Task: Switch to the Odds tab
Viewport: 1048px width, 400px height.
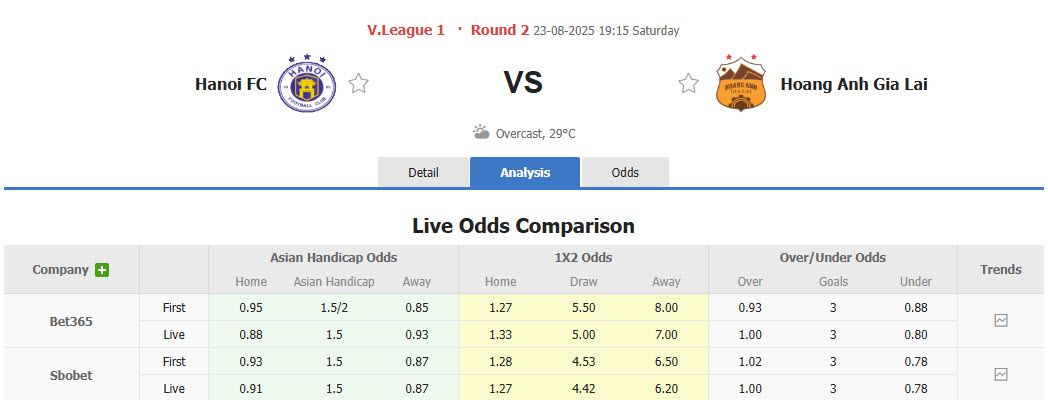Action: 625,172
